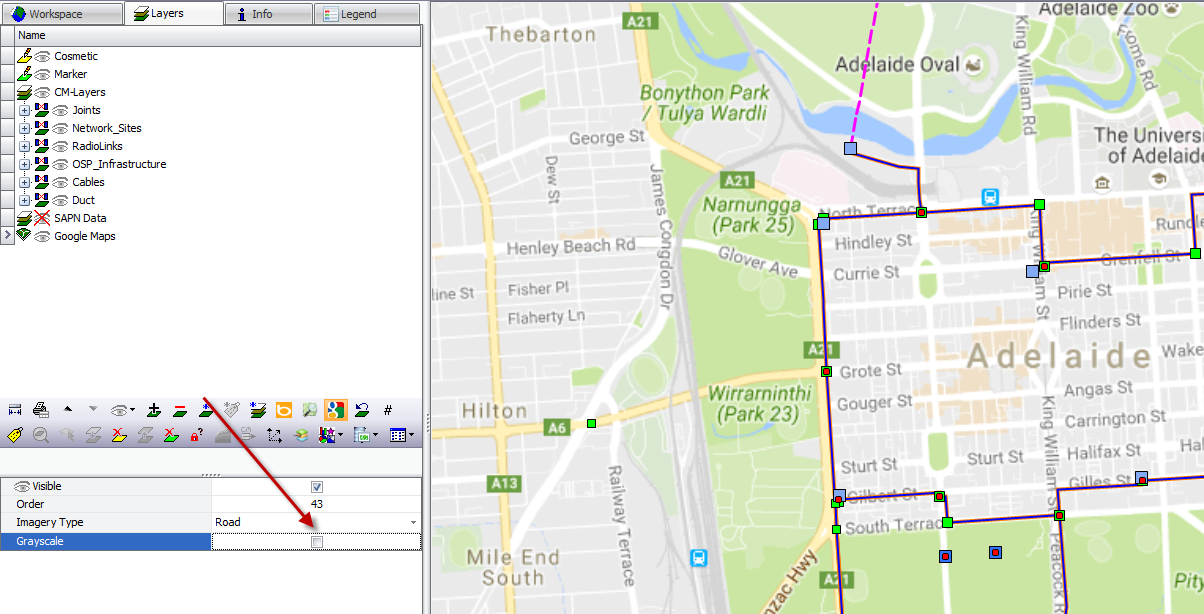Toggle visibility eye of Joints layer

coord(60,111)
